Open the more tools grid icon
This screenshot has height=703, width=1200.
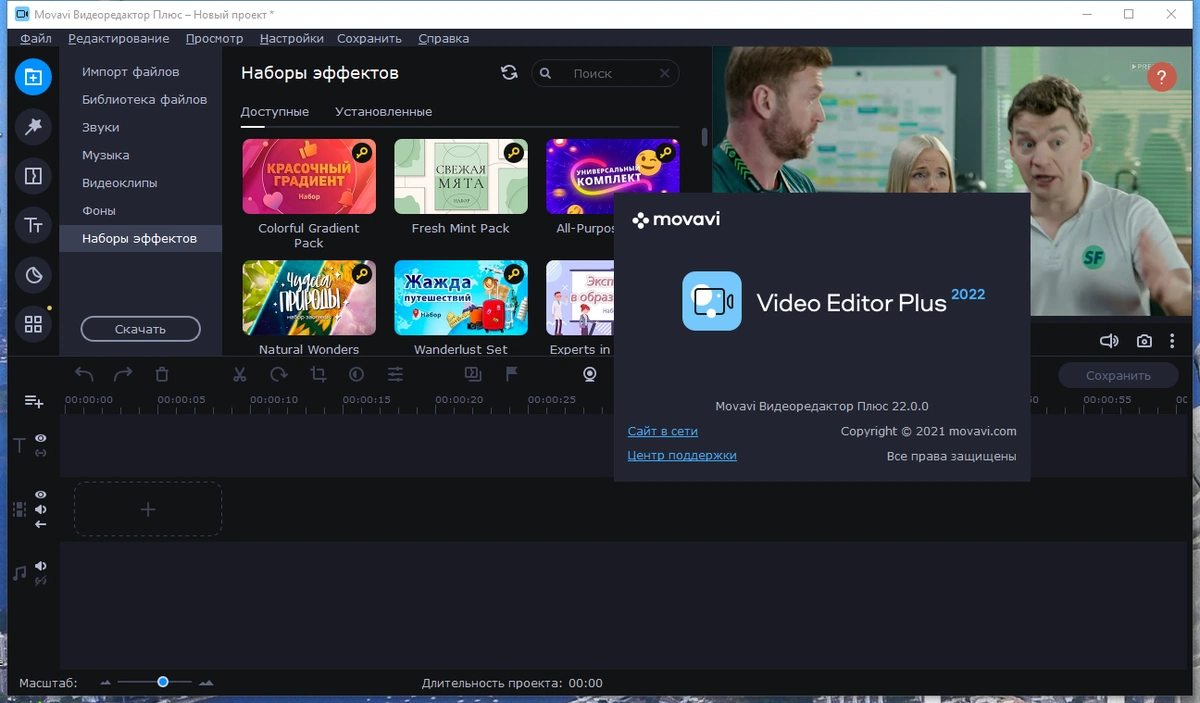pyautogui.click(x=33, y=324)
